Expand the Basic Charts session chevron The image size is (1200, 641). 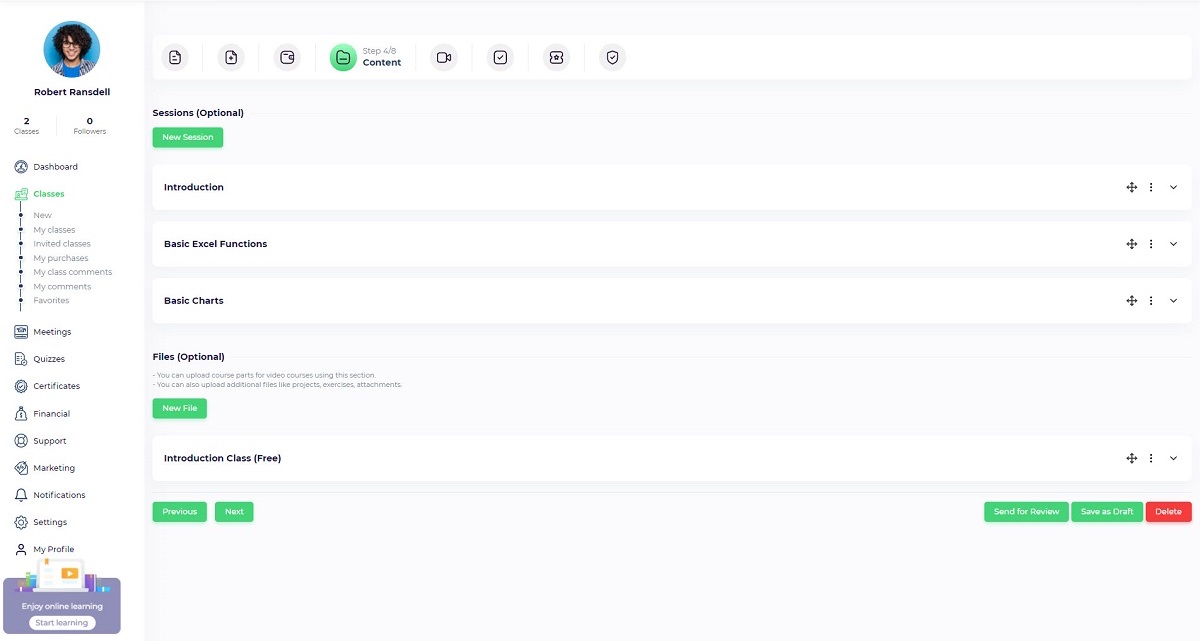(1174, 301)
